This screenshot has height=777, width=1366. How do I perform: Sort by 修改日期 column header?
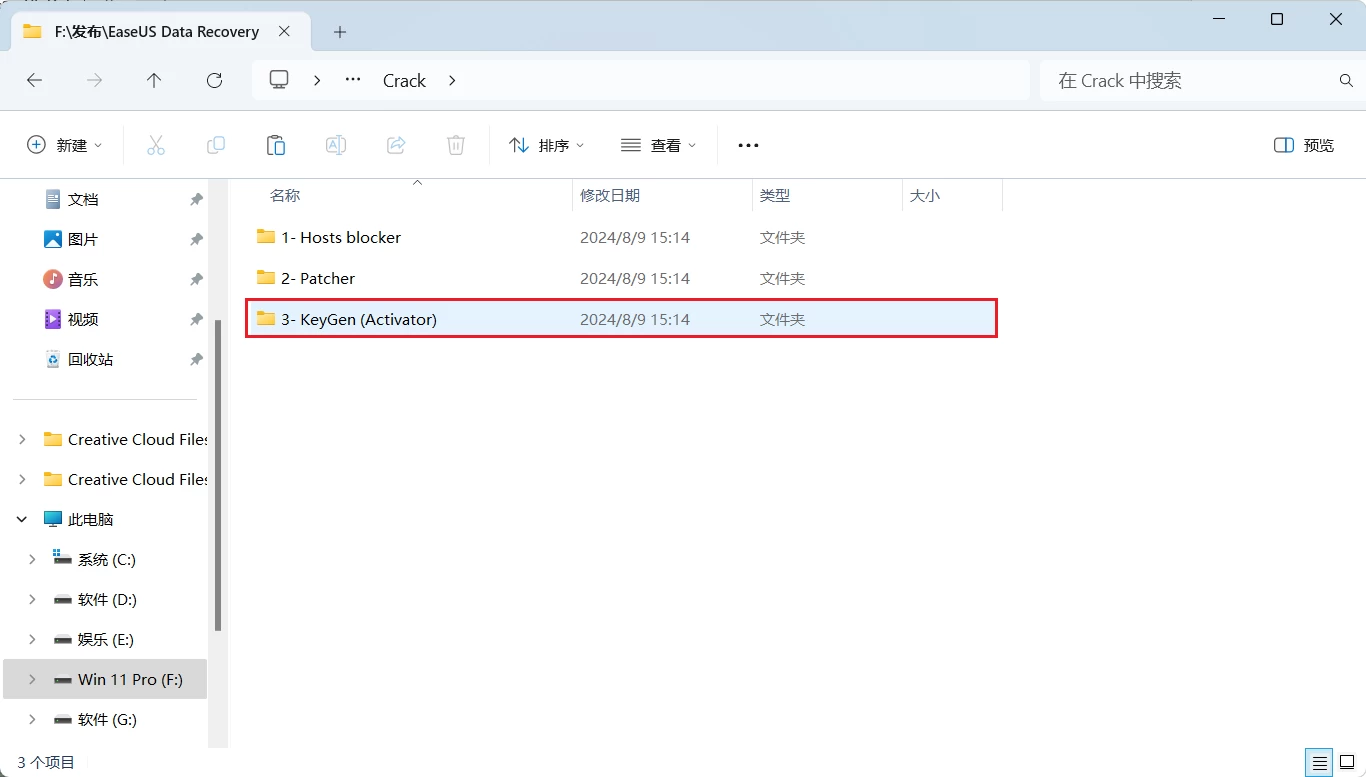(610, 196)
